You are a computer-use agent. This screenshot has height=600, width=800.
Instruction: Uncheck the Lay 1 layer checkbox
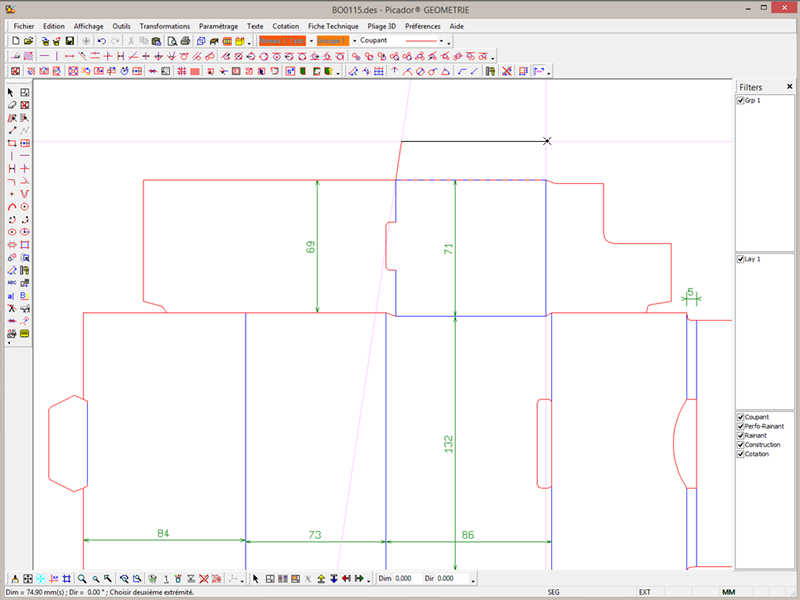[x=741, y=259]
